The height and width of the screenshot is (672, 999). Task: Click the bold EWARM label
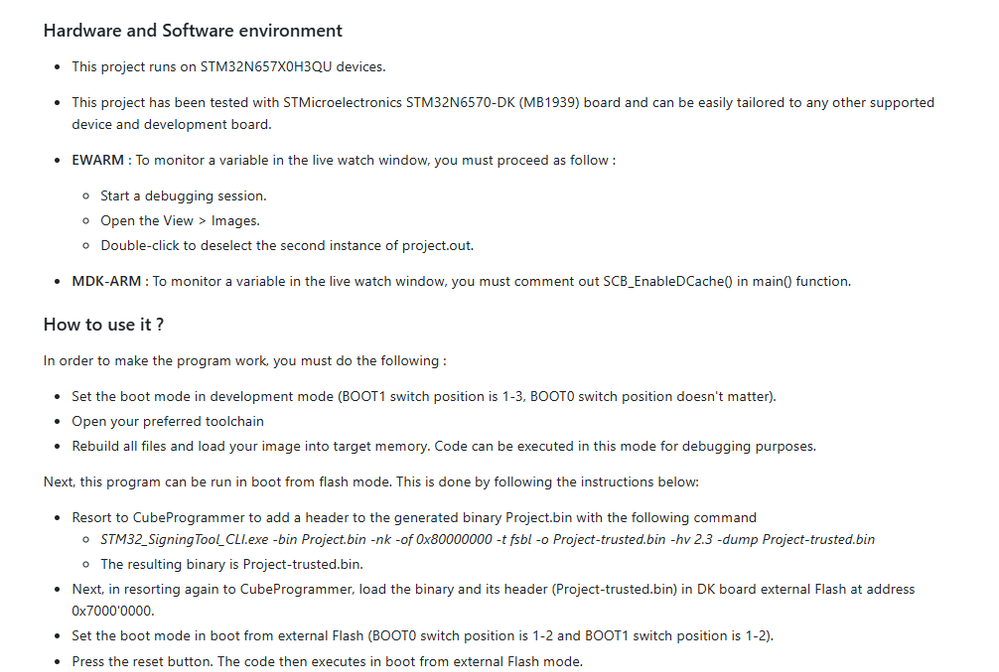click(97, 161)
